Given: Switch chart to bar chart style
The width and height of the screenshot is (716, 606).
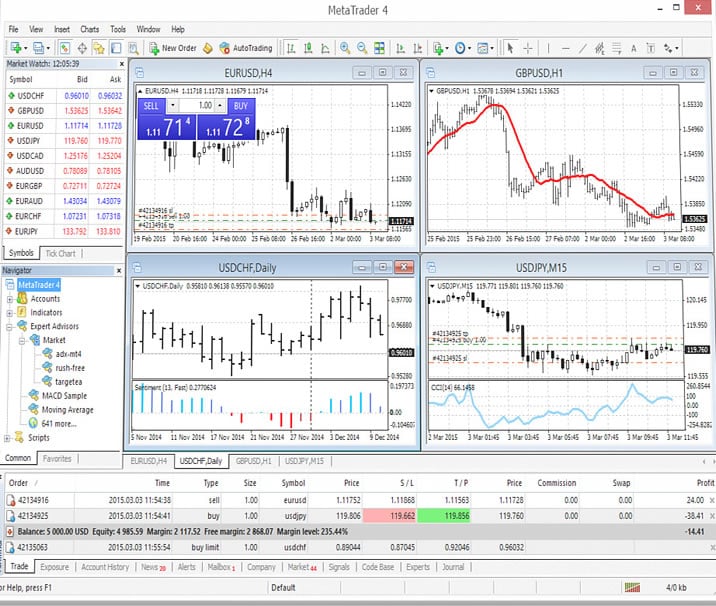Looking at the screenshot, I should [x=291, y=48].
